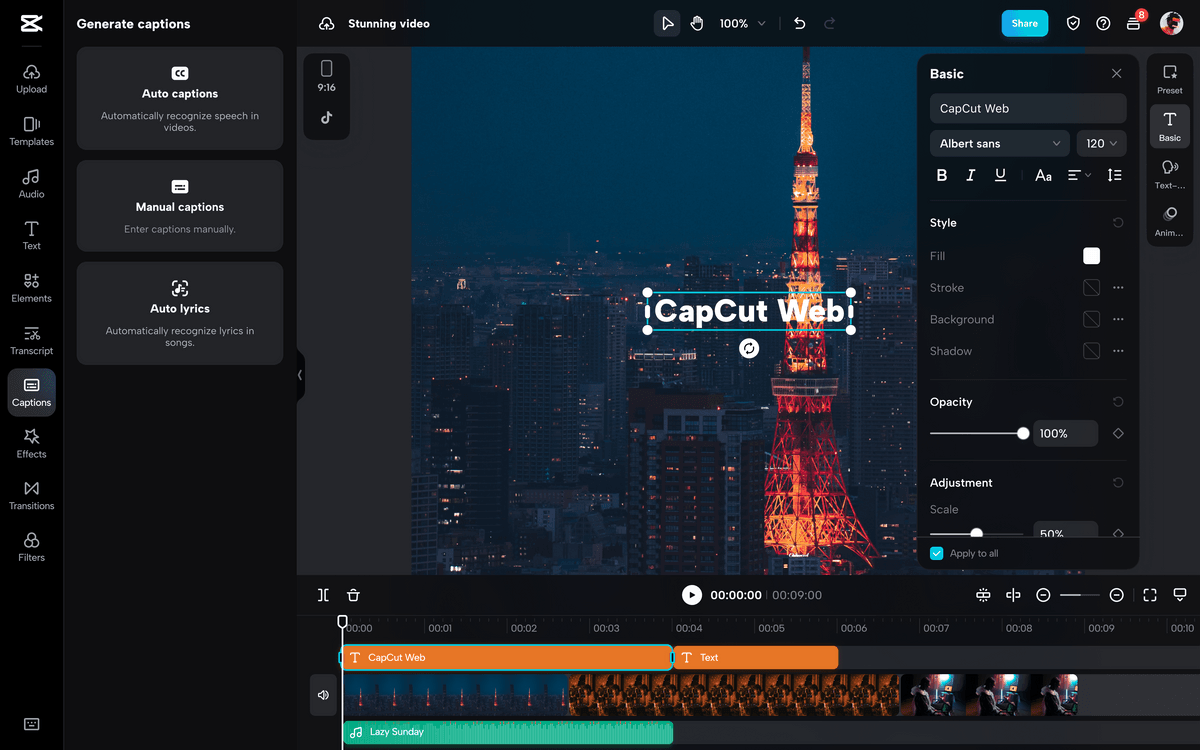Viewport: 1200px width, 750px height.
Task: Open the Captions panel in the sidebar
Action: 31,392
